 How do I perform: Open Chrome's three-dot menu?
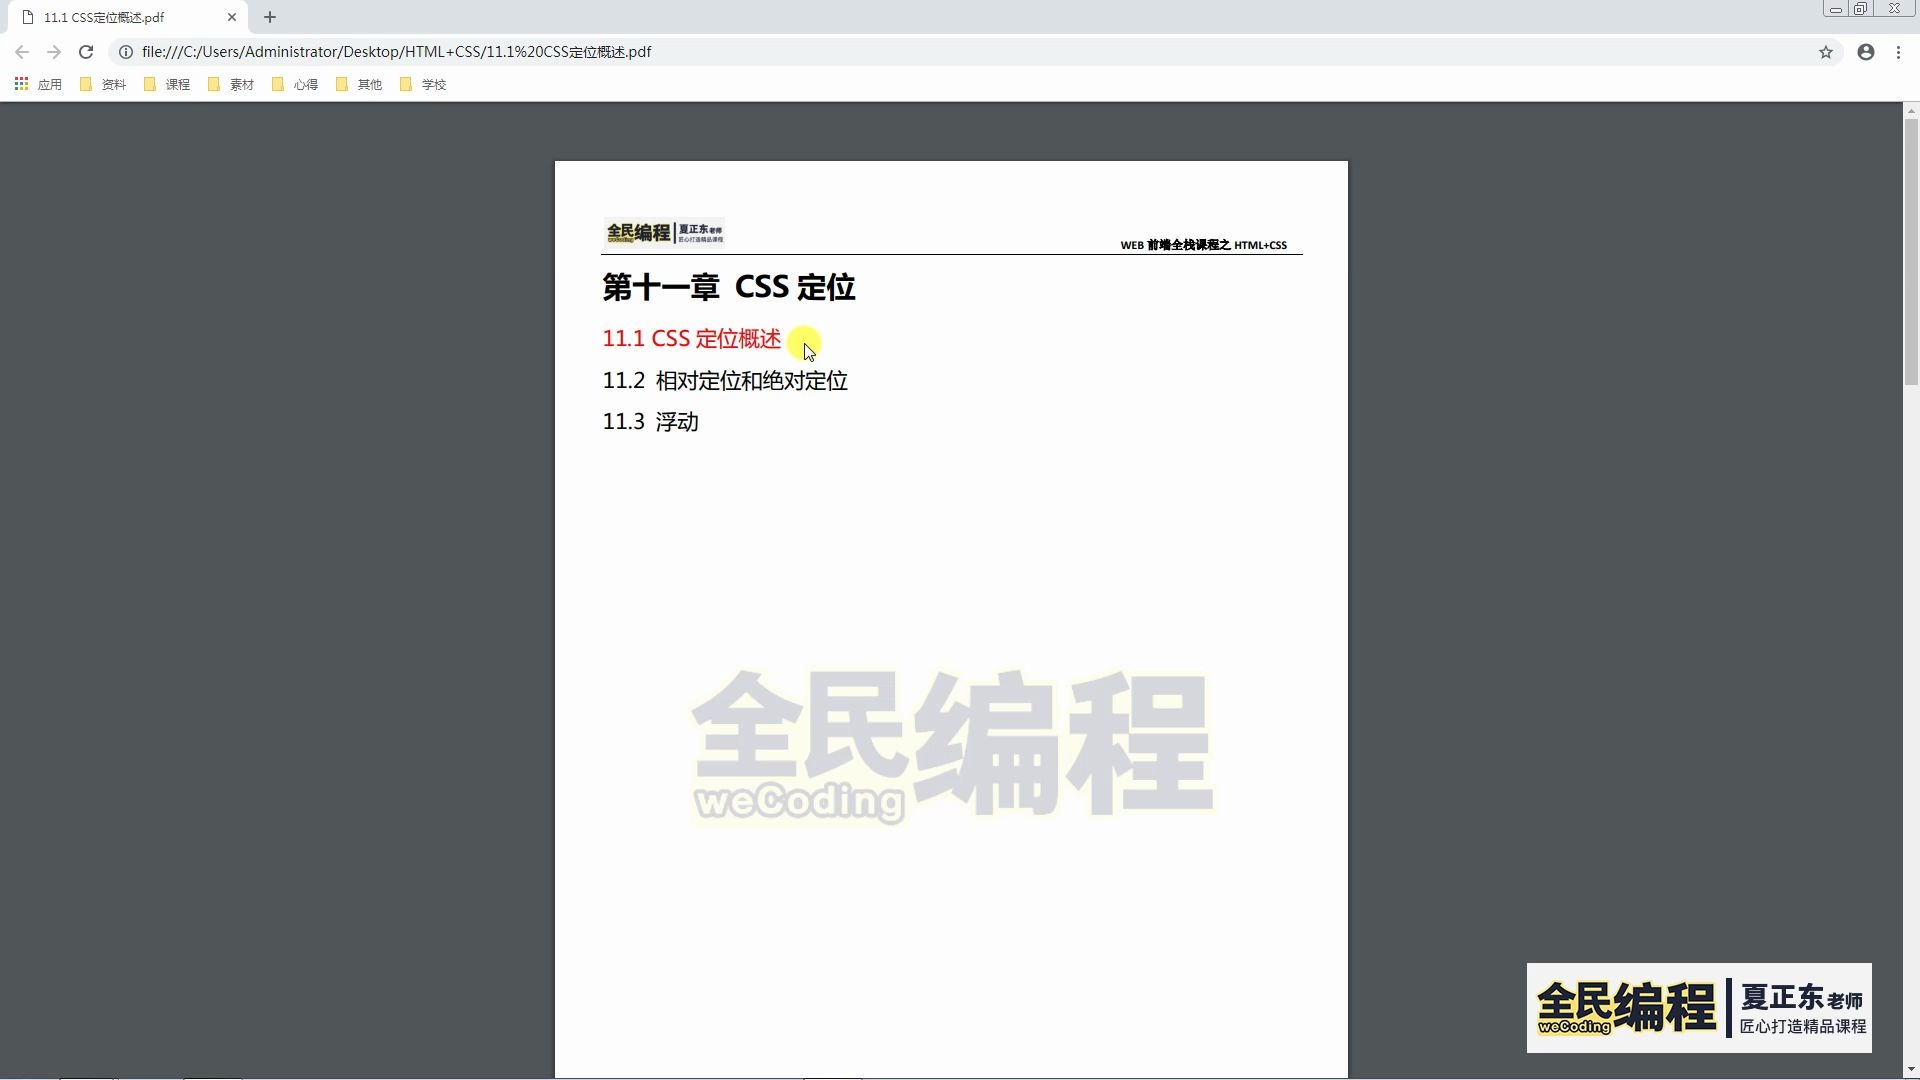click(1898, 52)
